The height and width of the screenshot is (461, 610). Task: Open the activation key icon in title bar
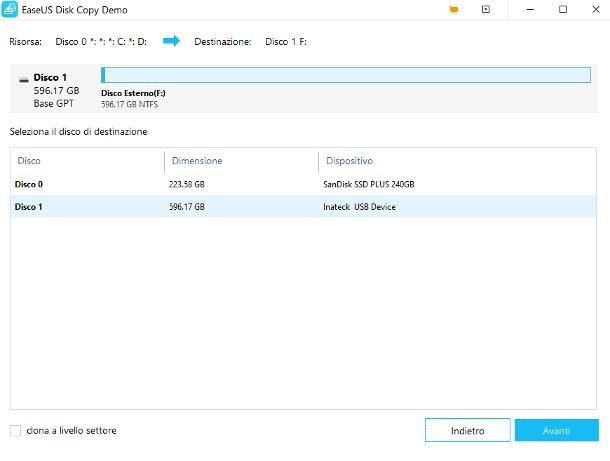click(x=486, y=10)
